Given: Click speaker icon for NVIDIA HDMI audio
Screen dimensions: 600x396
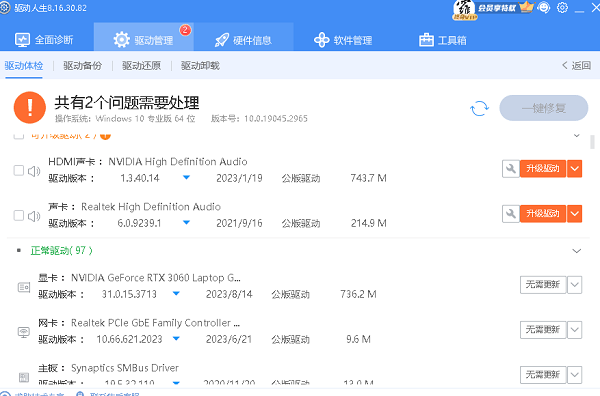Looking at the screenshot, I should (34, 171).
